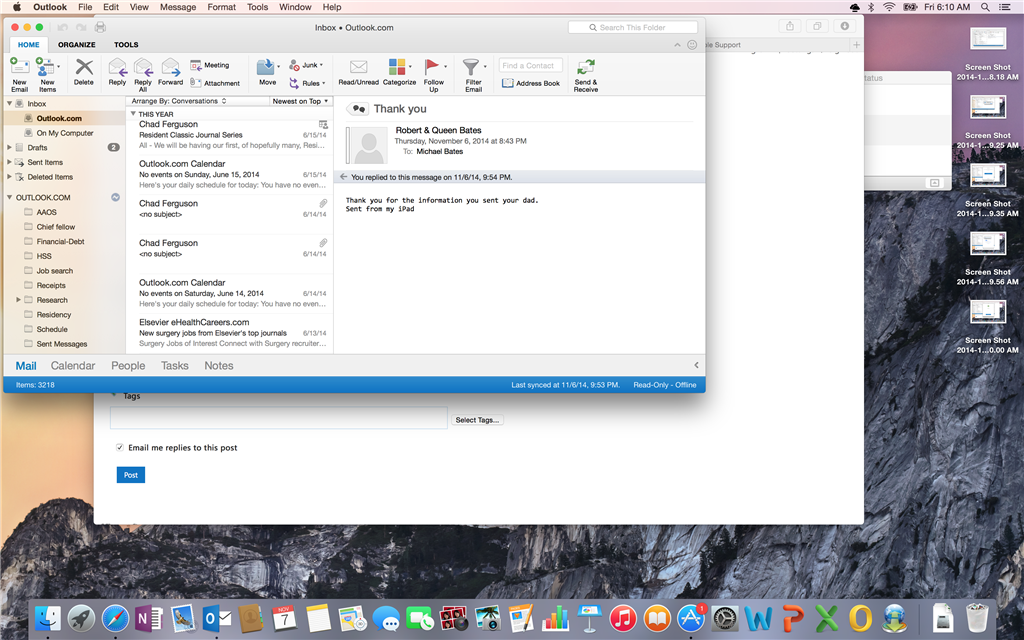Open Safari from the Dock
This screenshot has height=640, width=1024.
coord(116,617)
